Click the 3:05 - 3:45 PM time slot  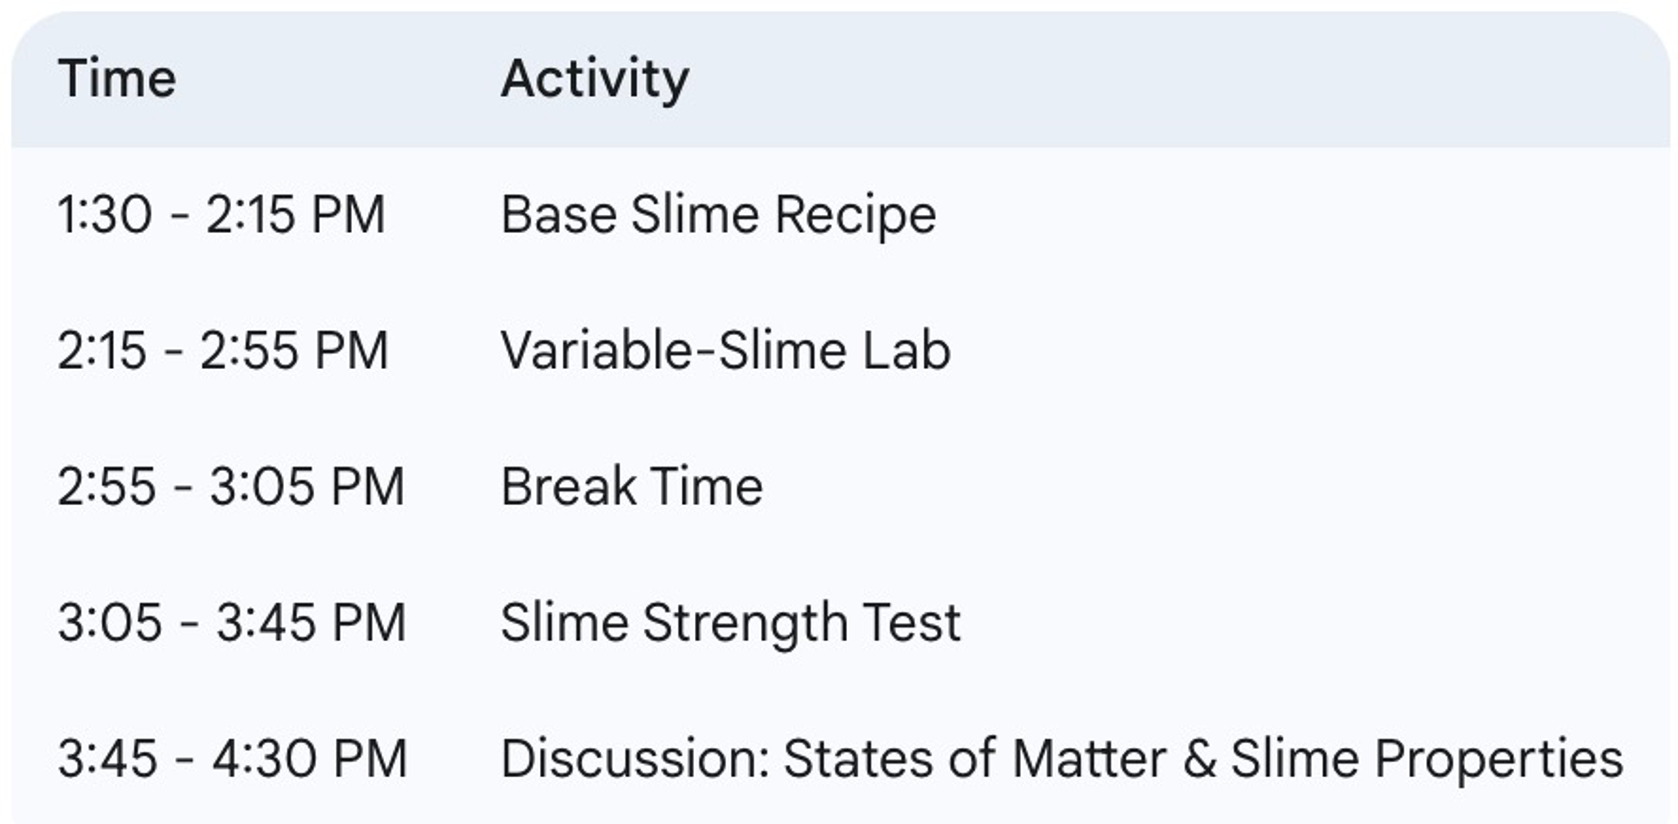coord(232,623)
